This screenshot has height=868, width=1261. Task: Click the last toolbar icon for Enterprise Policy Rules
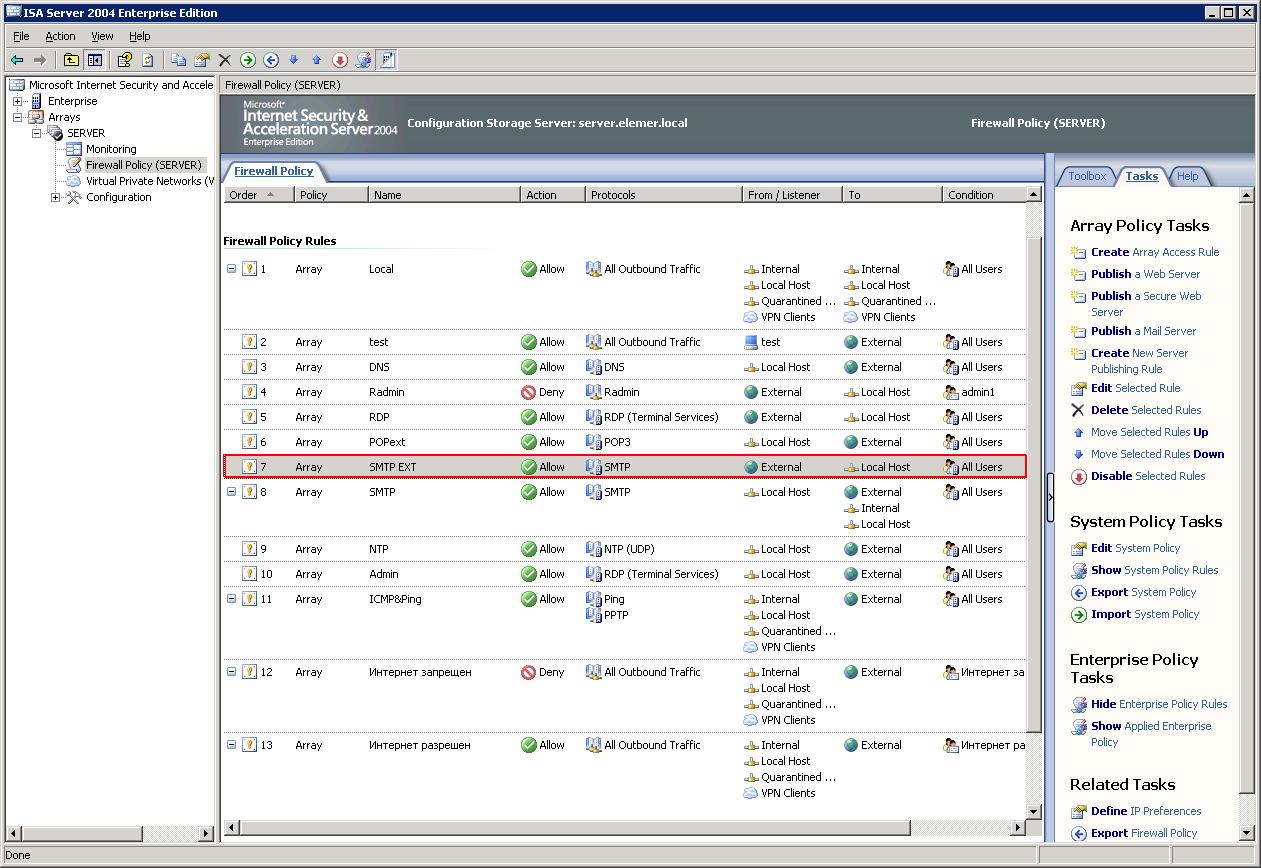[387, 60]
